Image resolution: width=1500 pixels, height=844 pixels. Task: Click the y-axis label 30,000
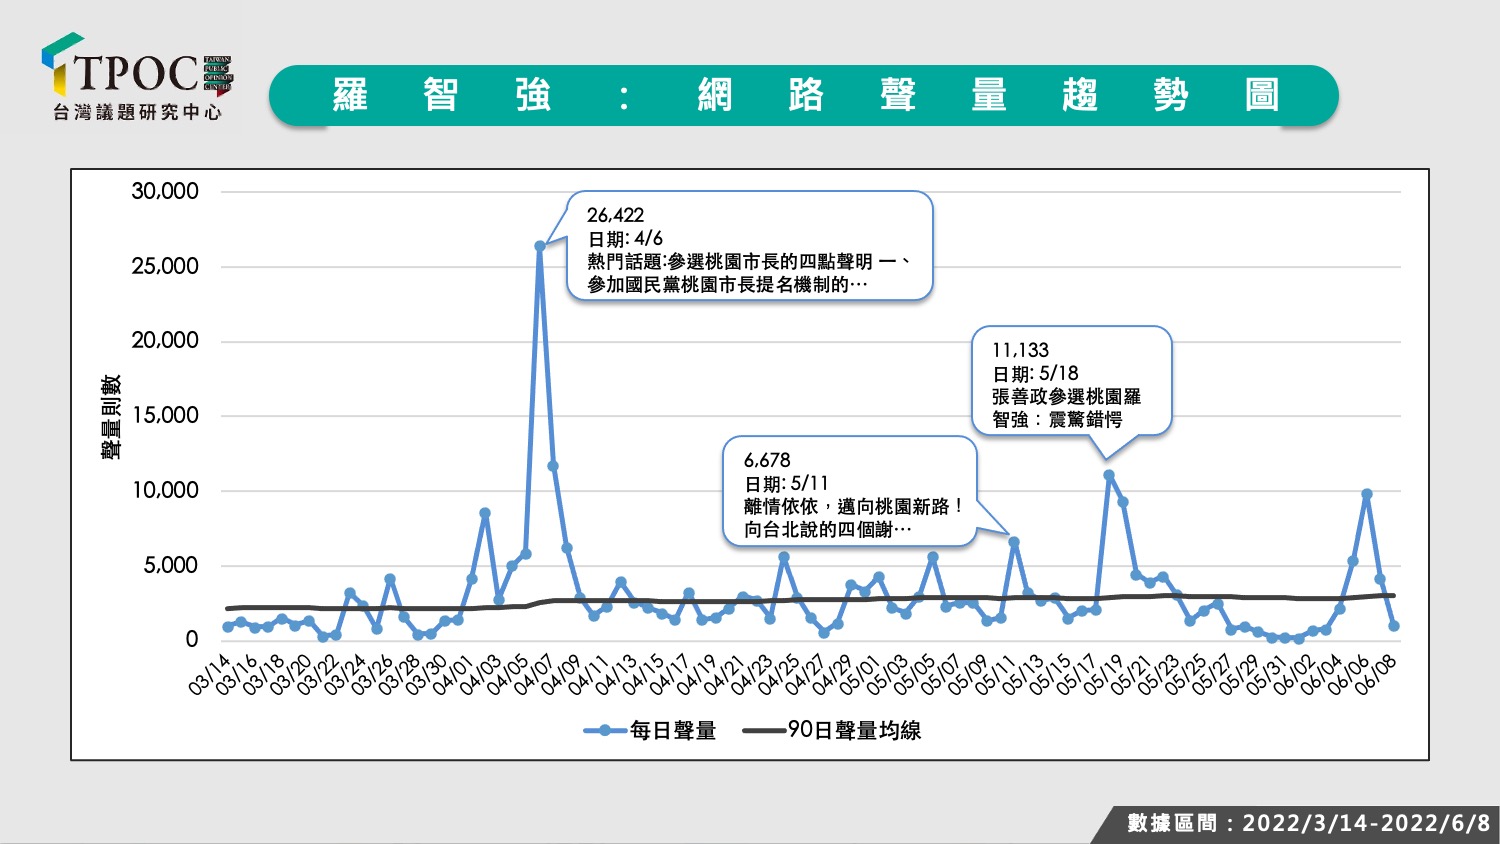click(x=165, y=191)
